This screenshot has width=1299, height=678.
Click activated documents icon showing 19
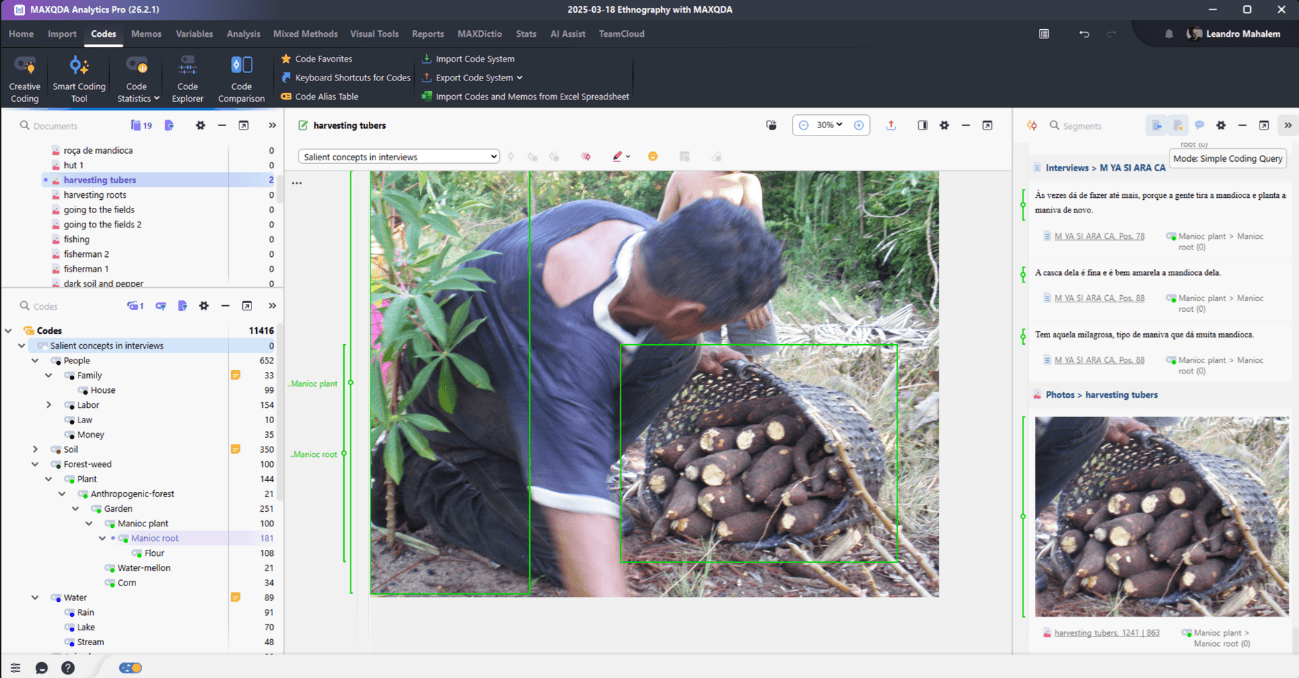(141, 126)
